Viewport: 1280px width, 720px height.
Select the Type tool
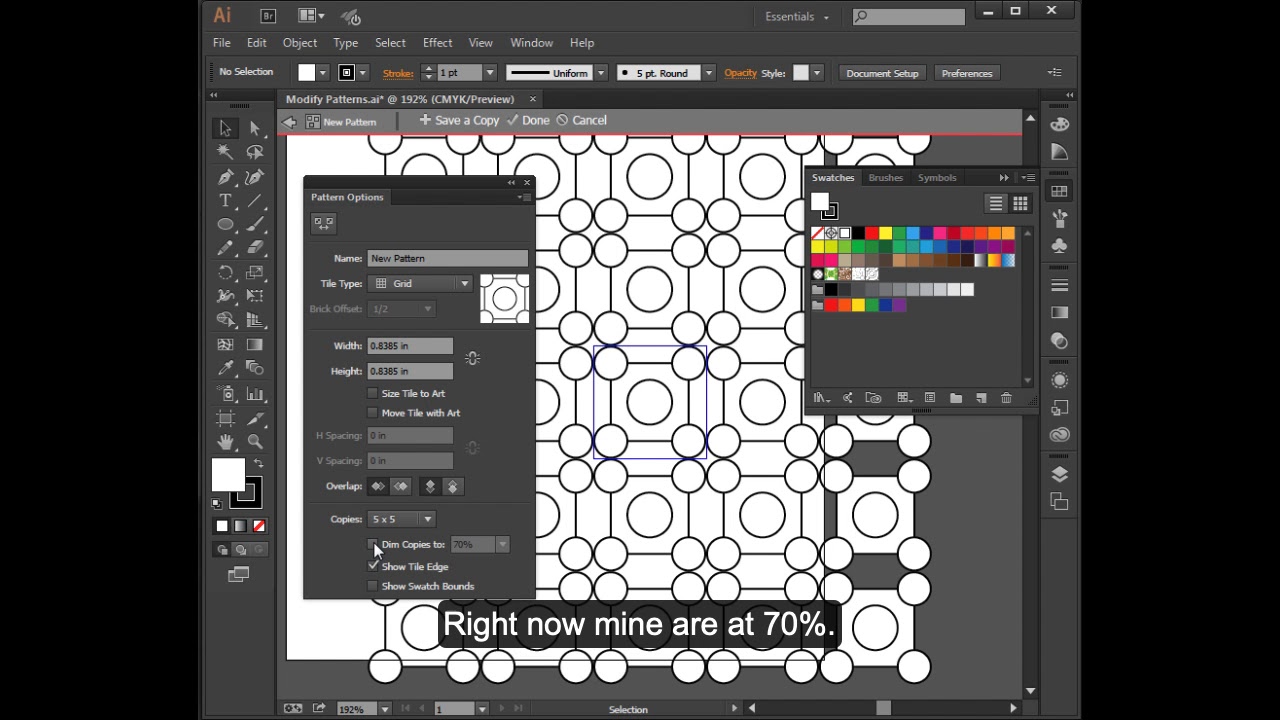pyautogui.click(x=226, y=201)
